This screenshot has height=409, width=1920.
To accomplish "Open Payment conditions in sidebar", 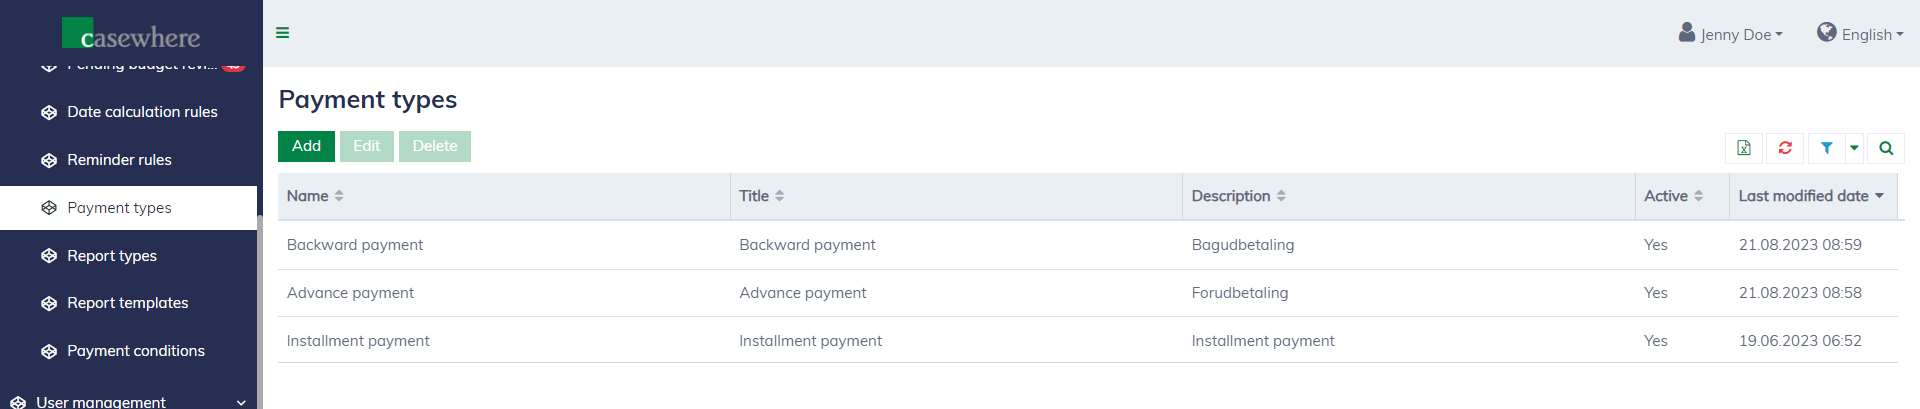I will (x=135, y=351).
